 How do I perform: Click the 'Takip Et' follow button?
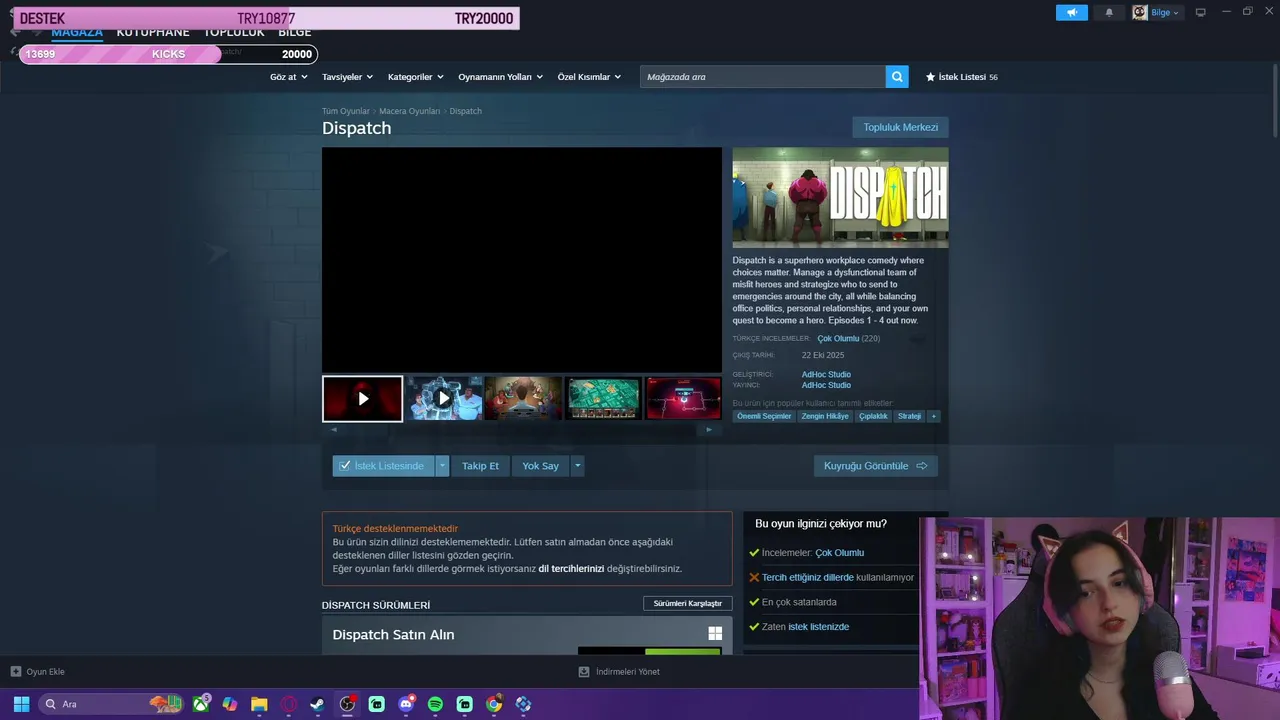point(480,466)
